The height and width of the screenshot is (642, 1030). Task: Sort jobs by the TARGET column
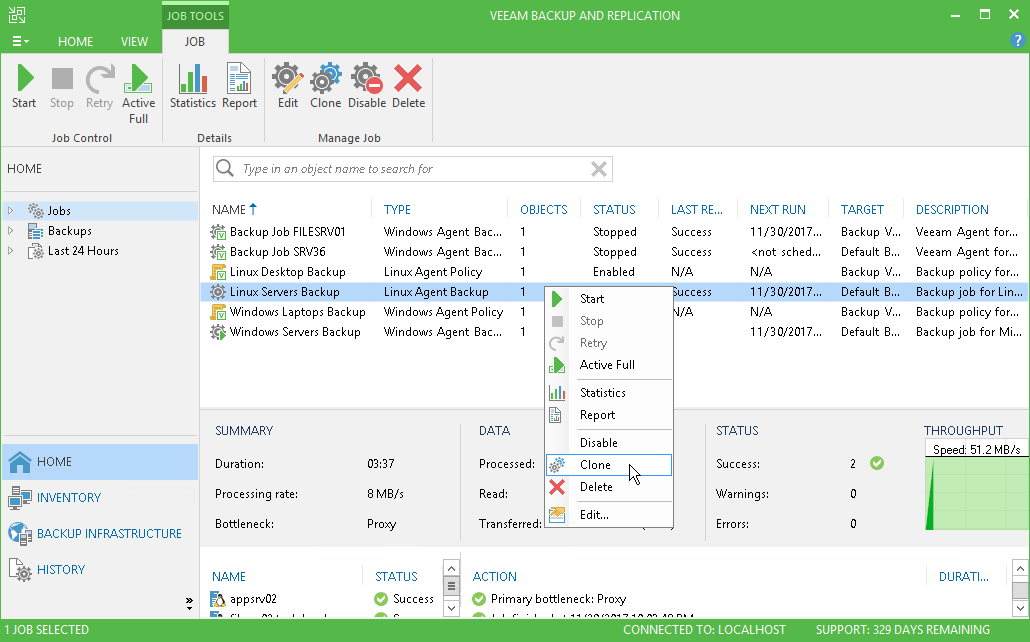(862, 210)
